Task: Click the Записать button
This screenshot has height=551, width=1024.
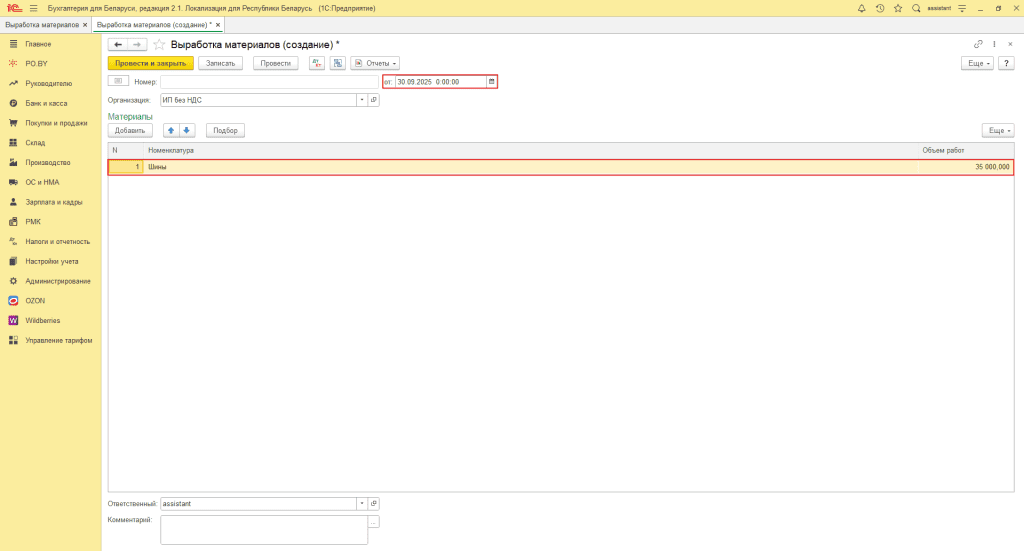Action: pos(221,63)
